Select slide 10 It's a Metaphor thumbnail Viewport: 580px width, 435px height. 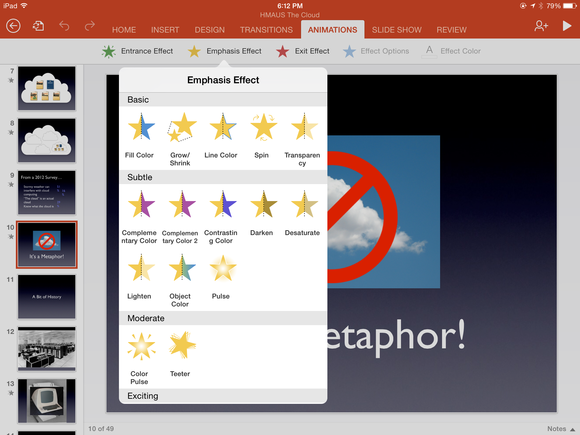(x=47, y=245)
